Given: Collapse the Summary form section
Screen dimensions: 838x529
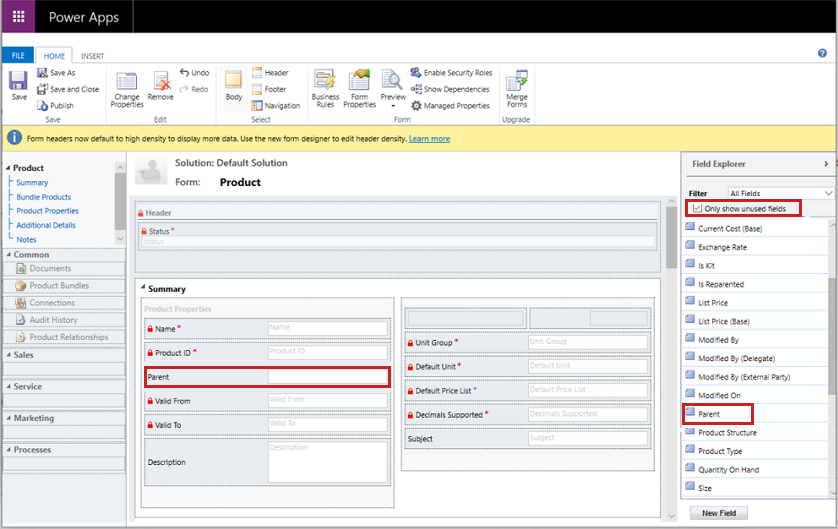Looking at the screenshot, I should click(143, 287).
